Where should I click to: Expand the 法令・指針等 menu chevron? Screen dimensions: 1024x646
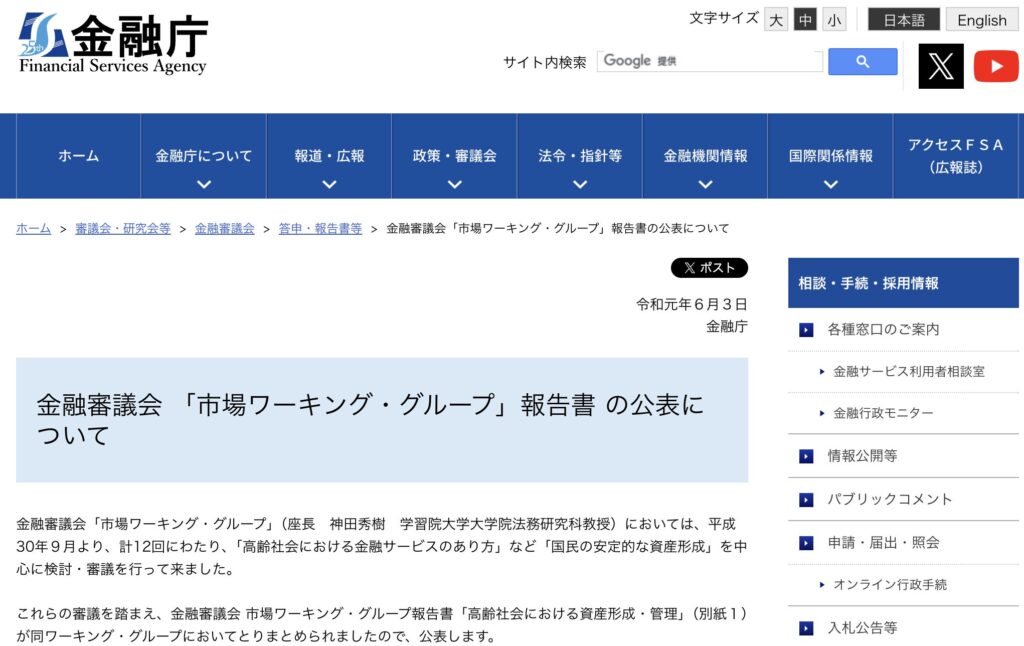tap(580, 184)
